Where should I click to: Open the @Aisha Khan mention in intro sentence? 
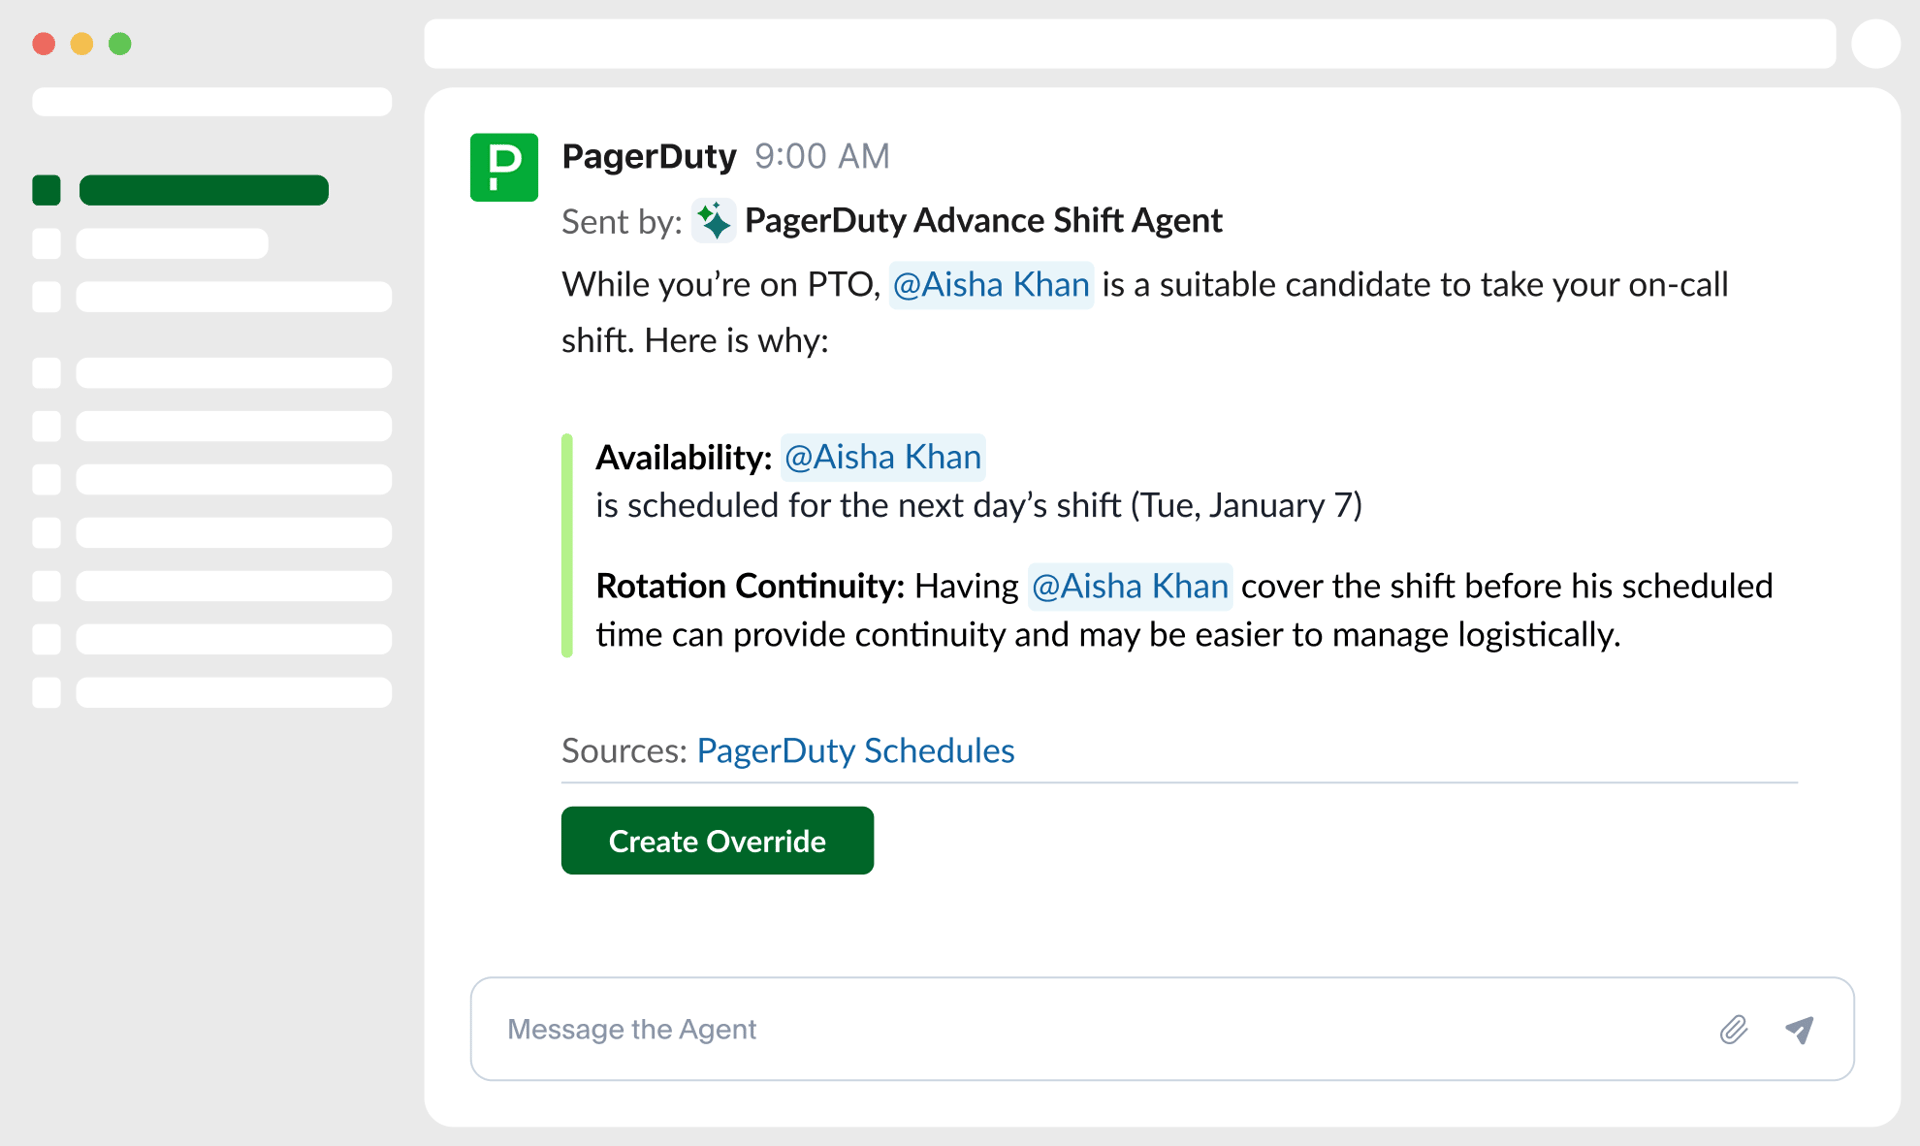pyautogui.click(x=990, y=284)
